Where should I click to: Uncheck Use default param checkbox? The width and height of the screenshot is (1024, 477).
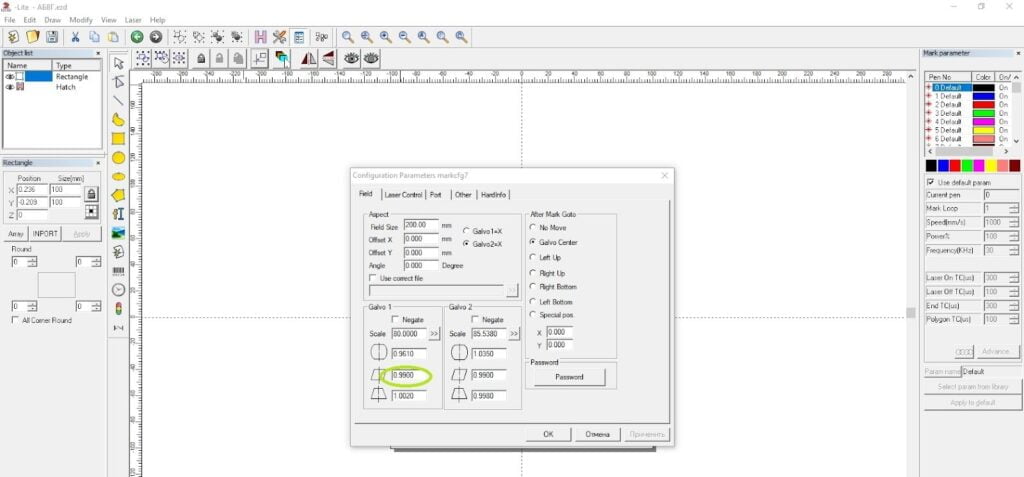[931, 182]
